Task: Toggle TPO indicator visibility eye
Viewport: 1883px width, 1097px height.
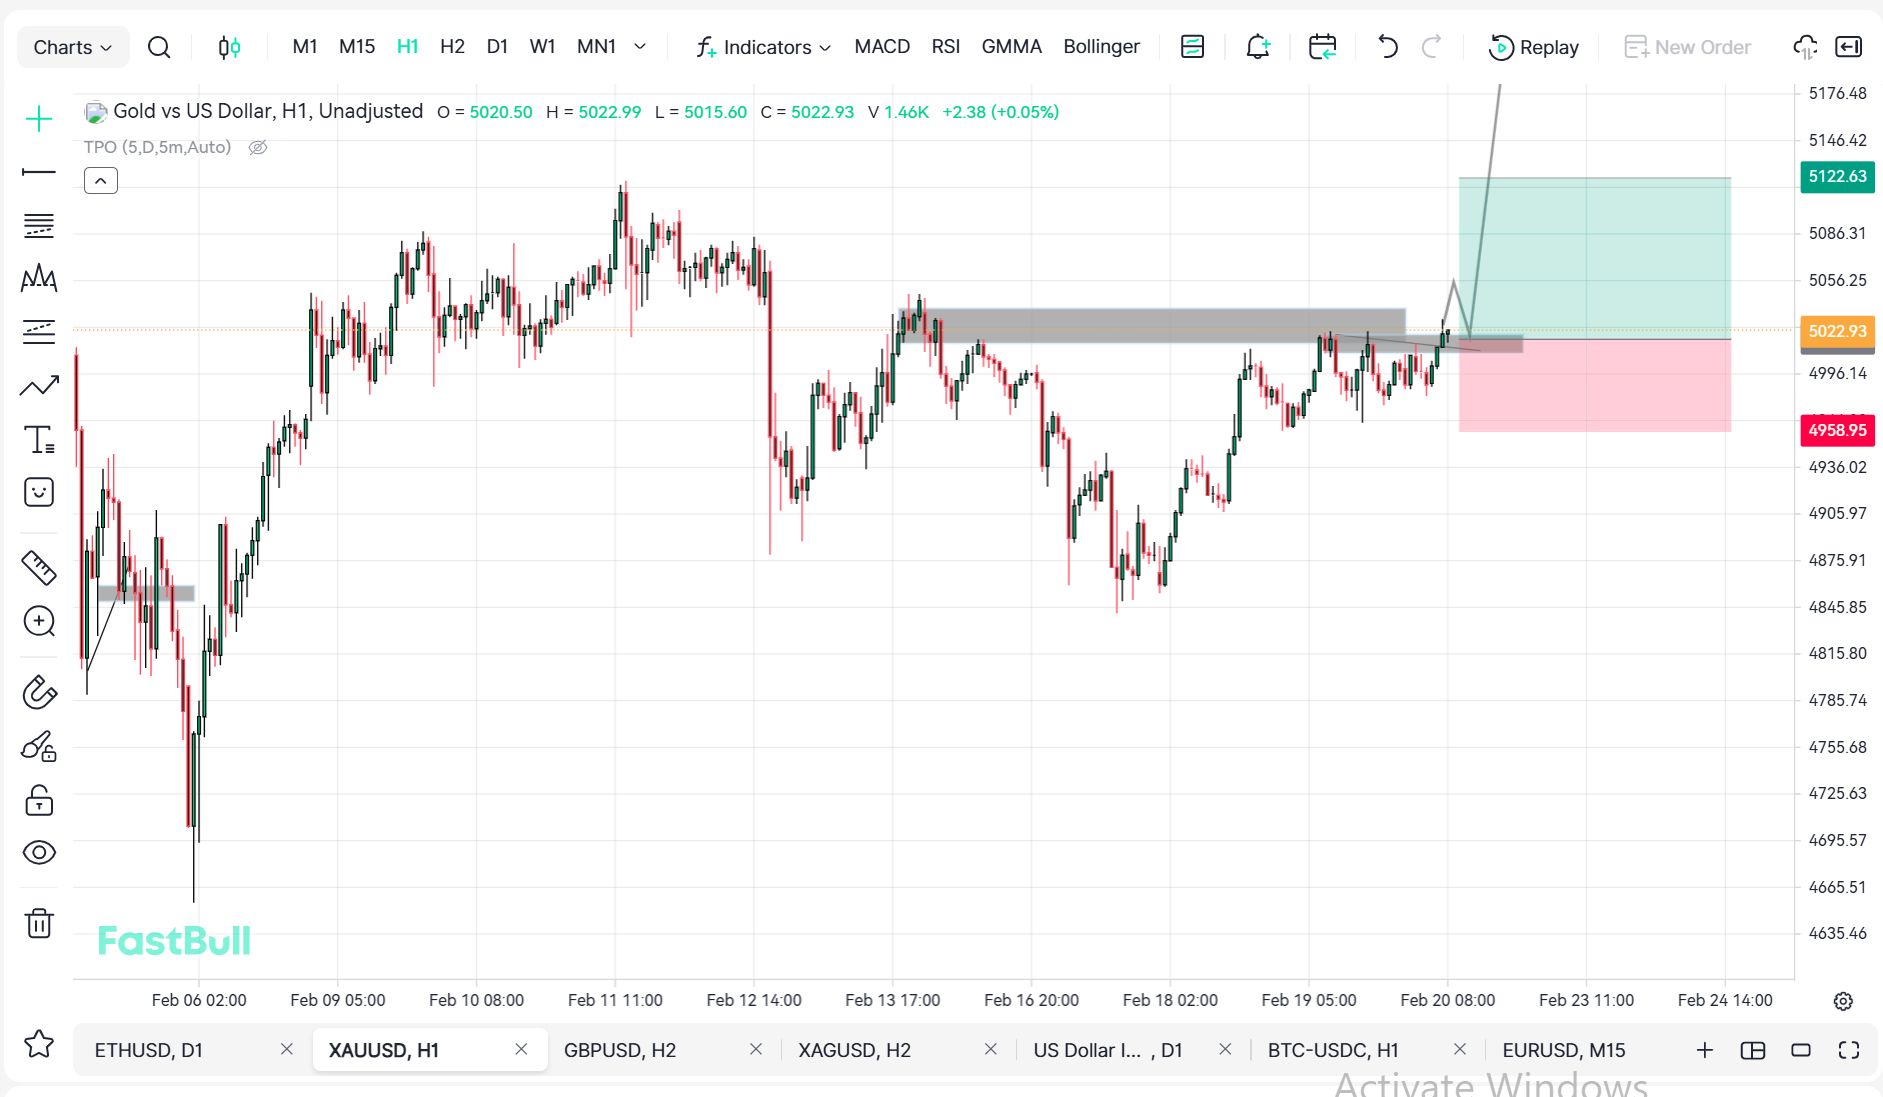Action: click(x=258, y=148)
